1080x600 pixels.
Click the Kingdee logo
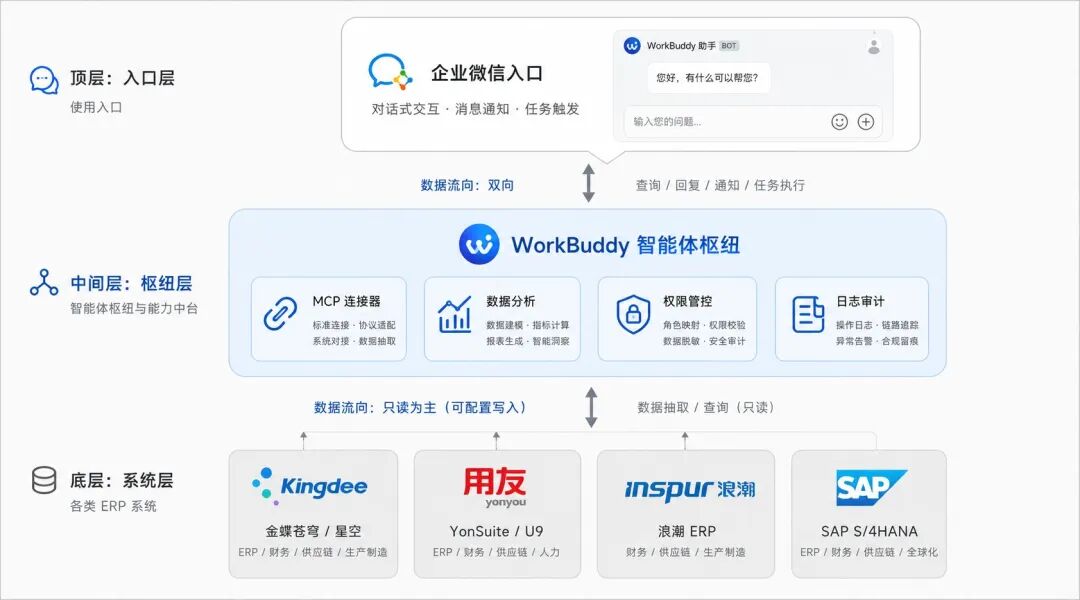click(x=309, y=486)
